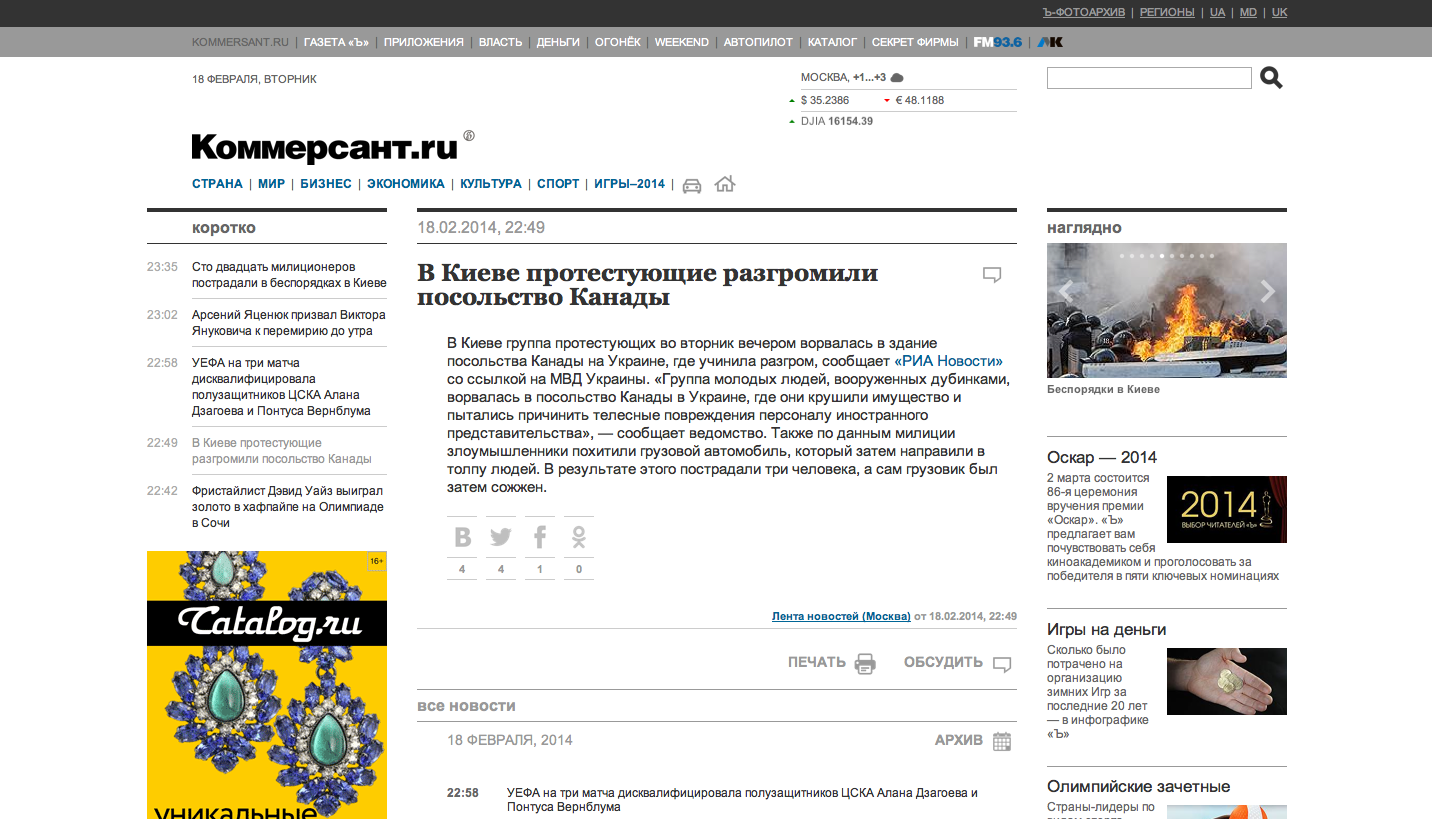Image resolution: width=1432 pixels, height=819 pixels.
Task: Open КАТАЛОГ in top bar
Action: point(832,42)
